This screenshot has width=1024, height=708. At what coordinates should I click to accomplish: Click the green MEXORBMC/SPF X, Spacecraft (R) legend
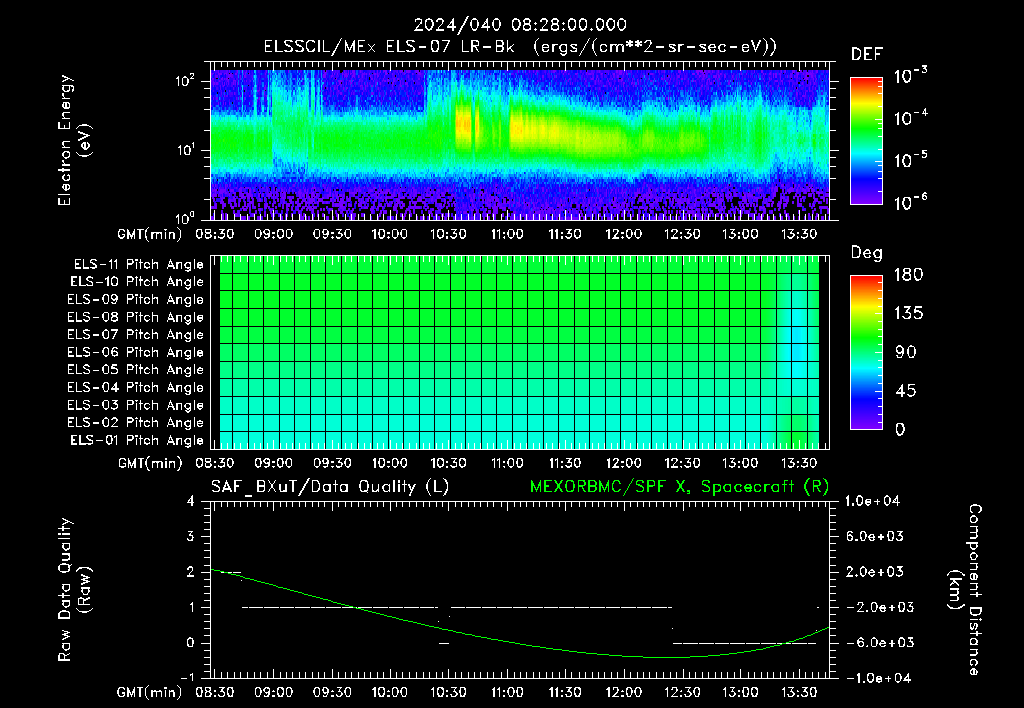click(679, 487)
